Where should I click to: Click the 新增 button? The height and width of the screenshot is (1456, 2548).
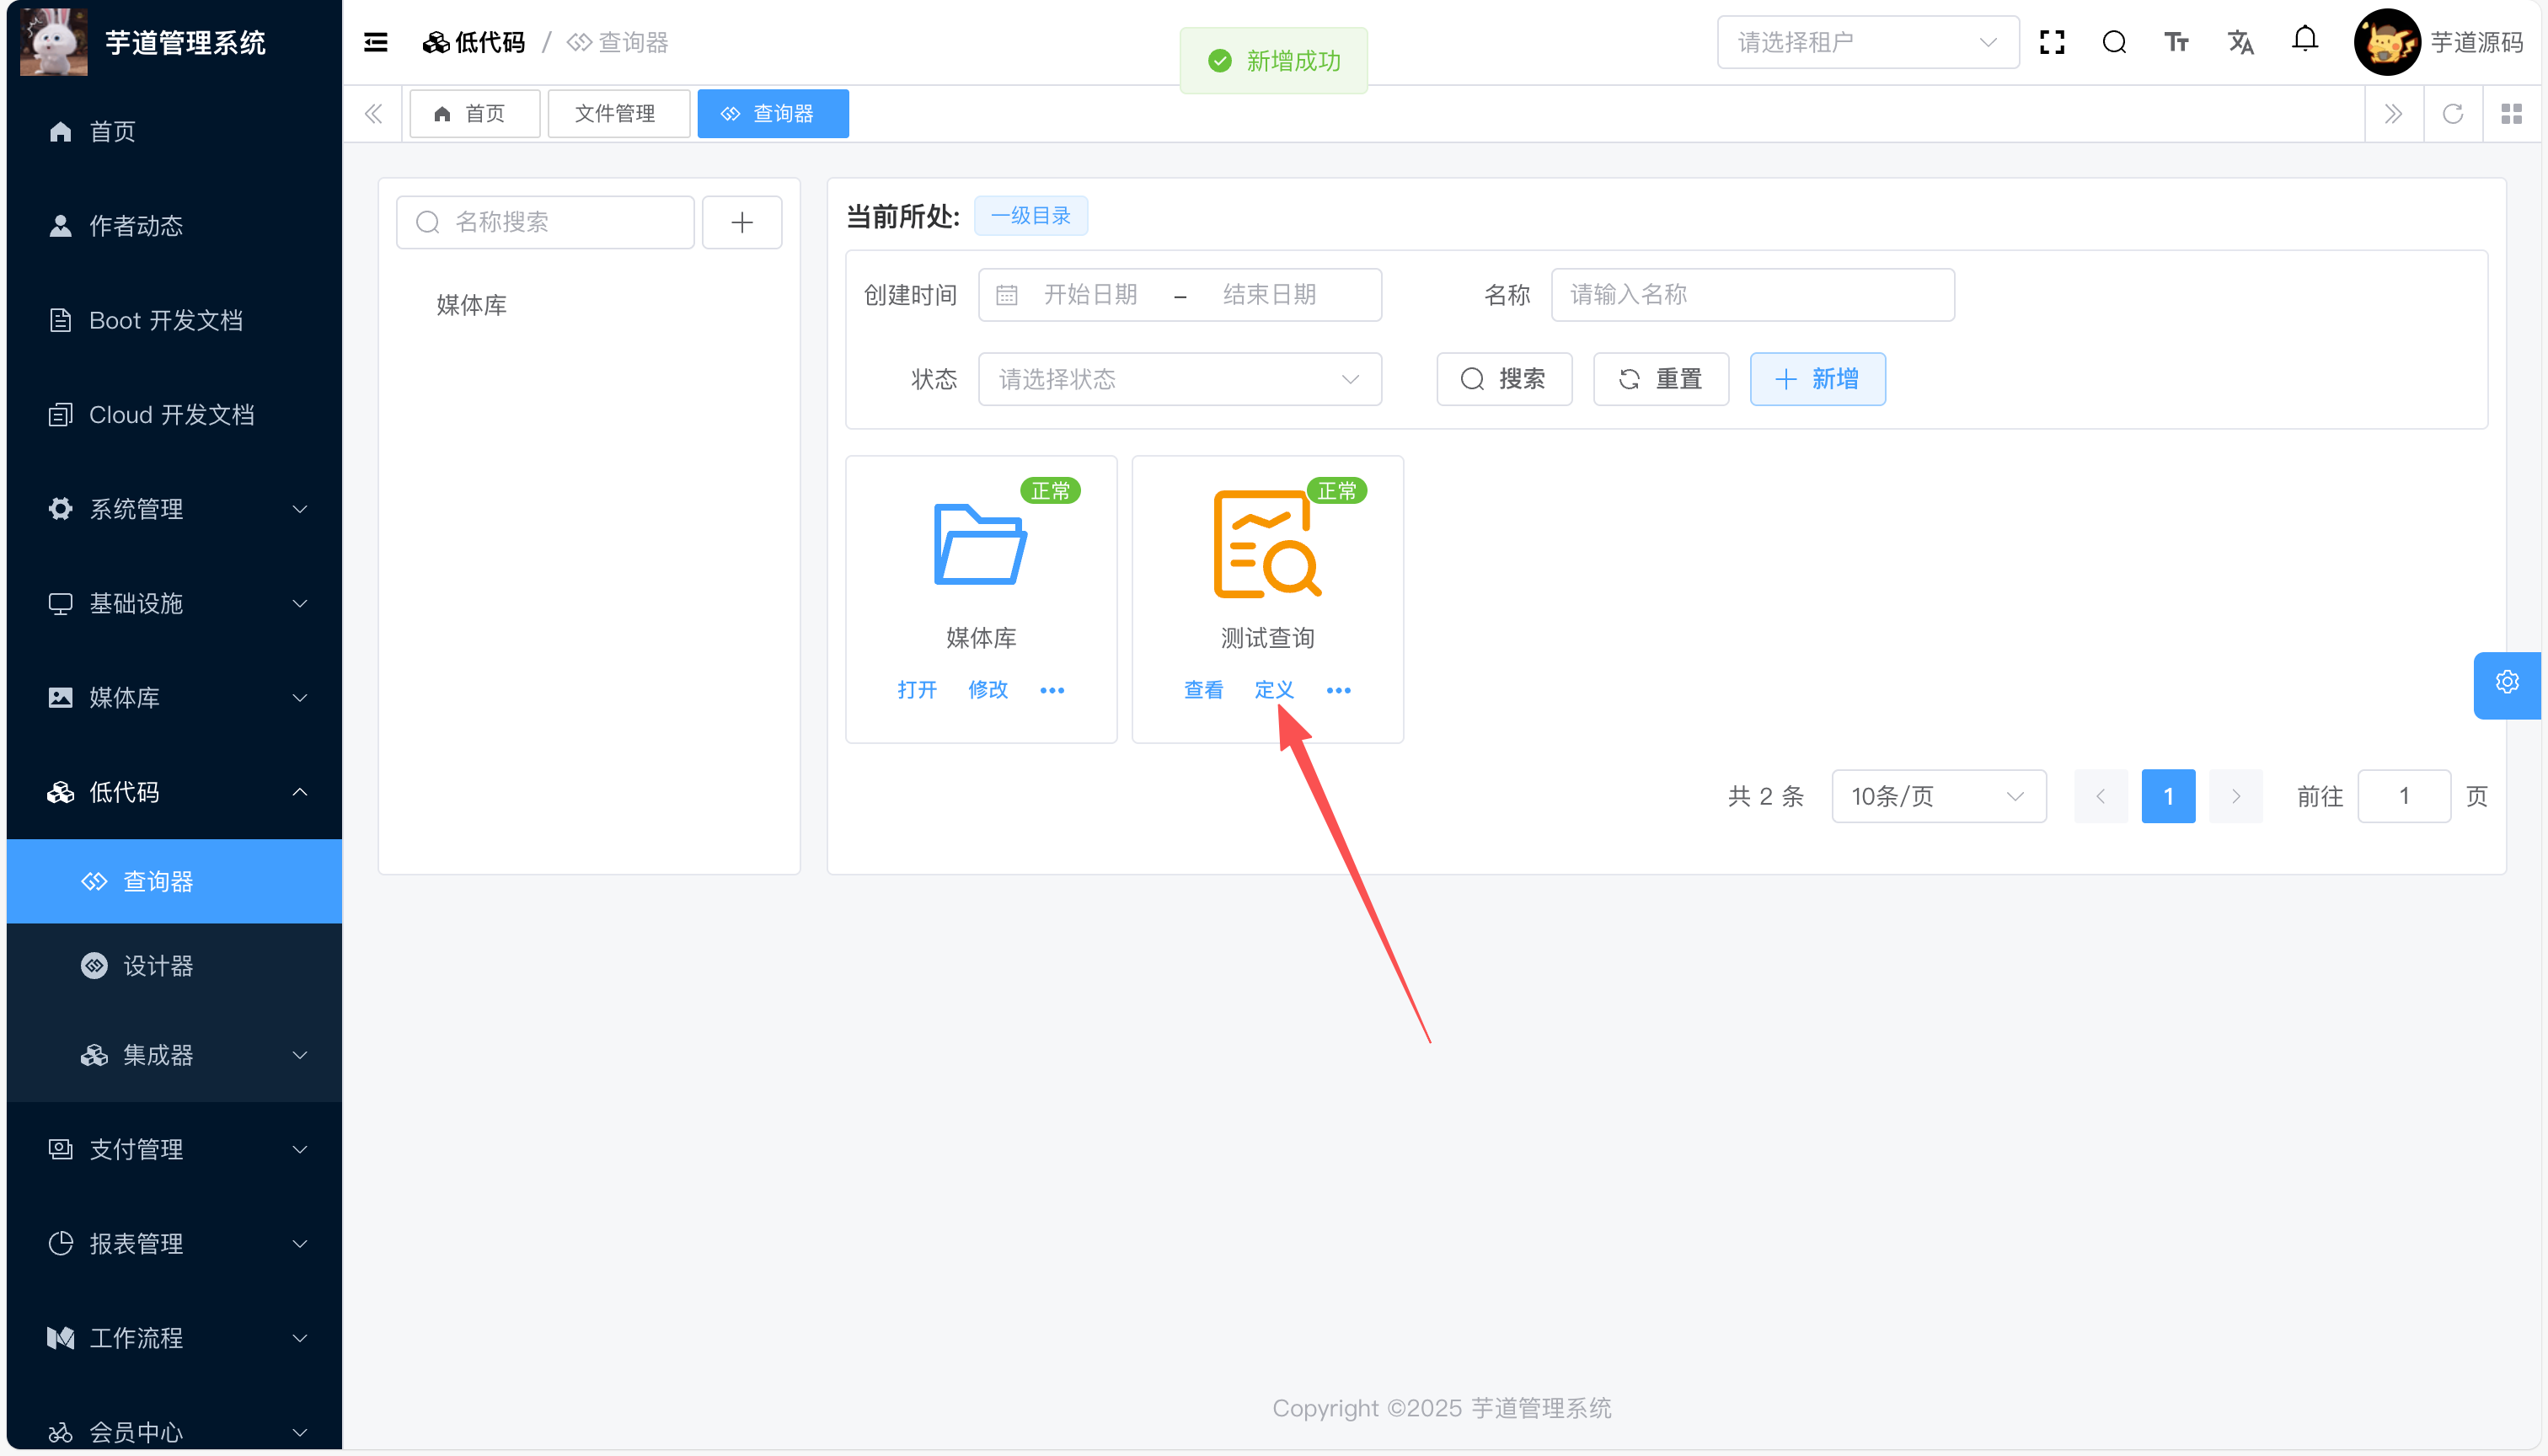pos(1817,379)
